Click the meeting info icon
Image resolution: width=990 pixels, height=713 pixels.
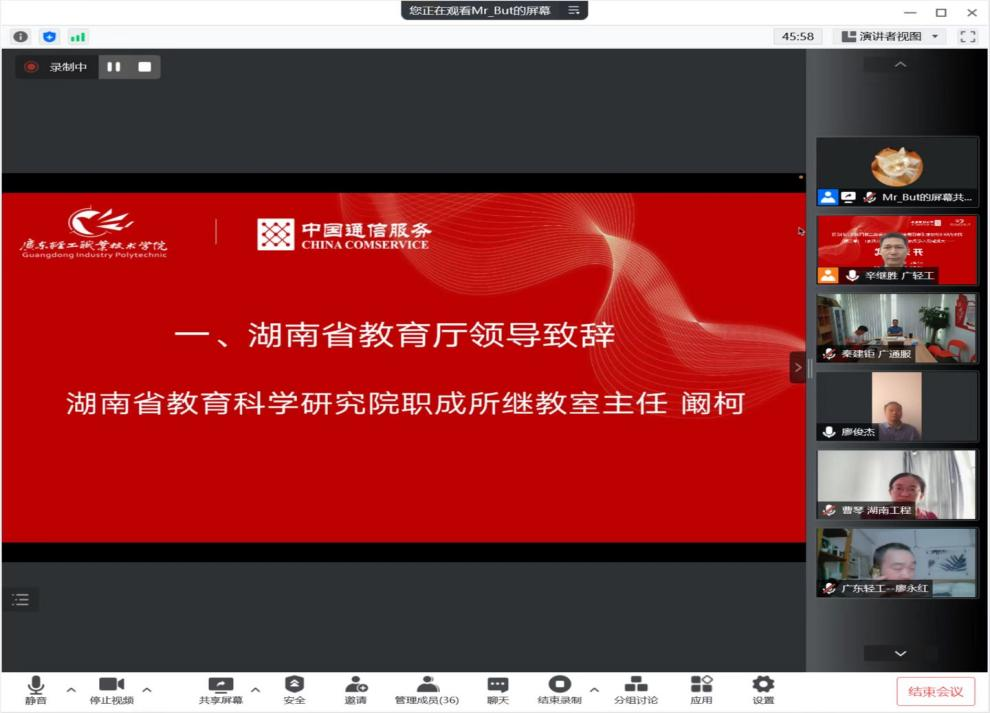(20, 37)
